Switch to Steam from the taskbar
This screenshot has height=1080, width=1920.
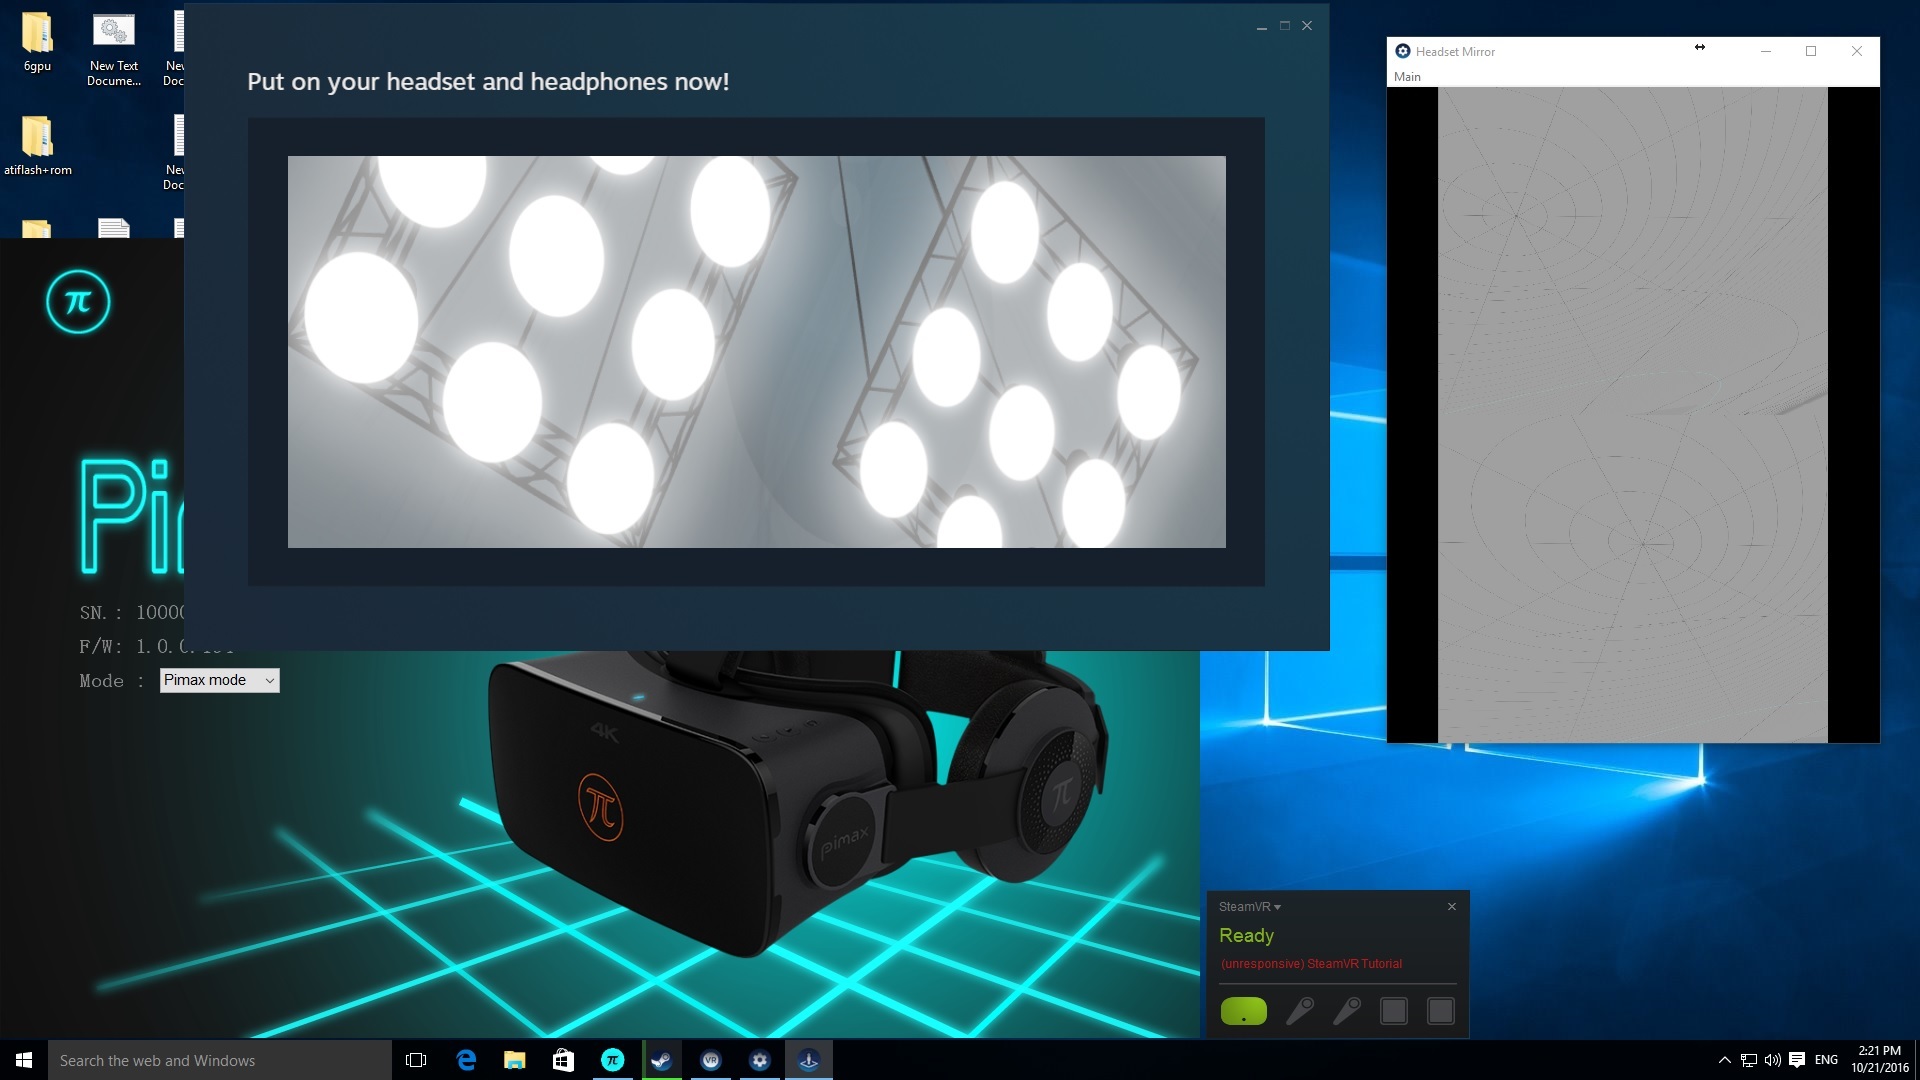pyautogui.click(x=662, y=1060)
